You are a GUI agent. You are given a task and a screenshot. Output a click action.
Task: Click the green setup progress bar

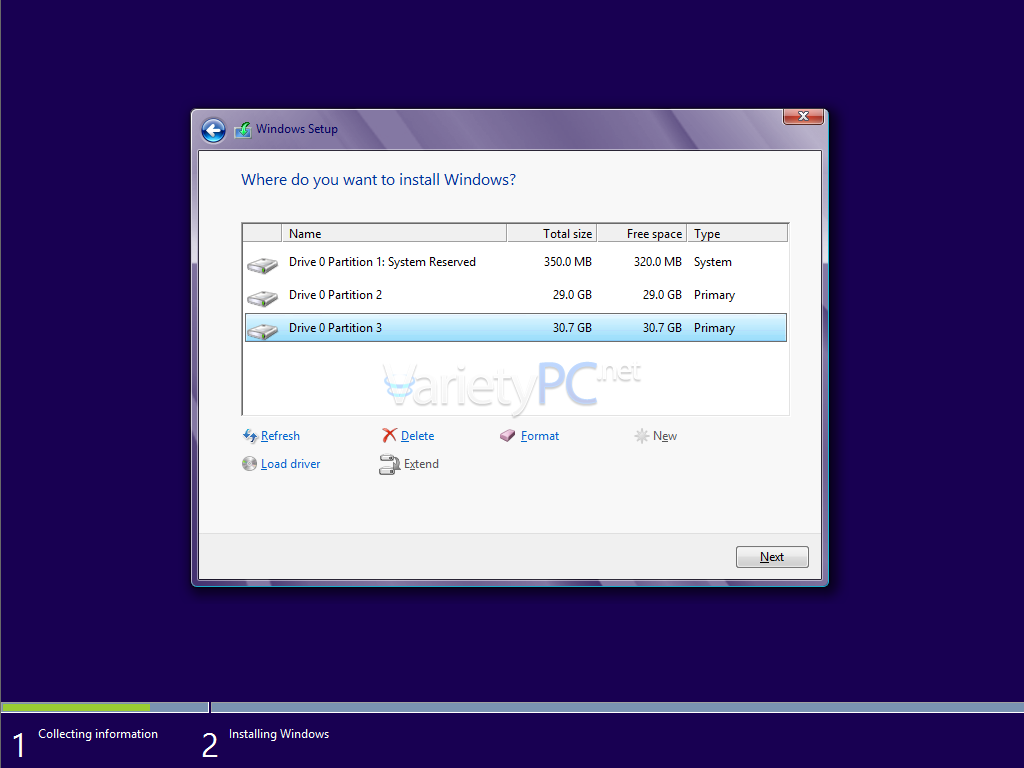point(76,707)
